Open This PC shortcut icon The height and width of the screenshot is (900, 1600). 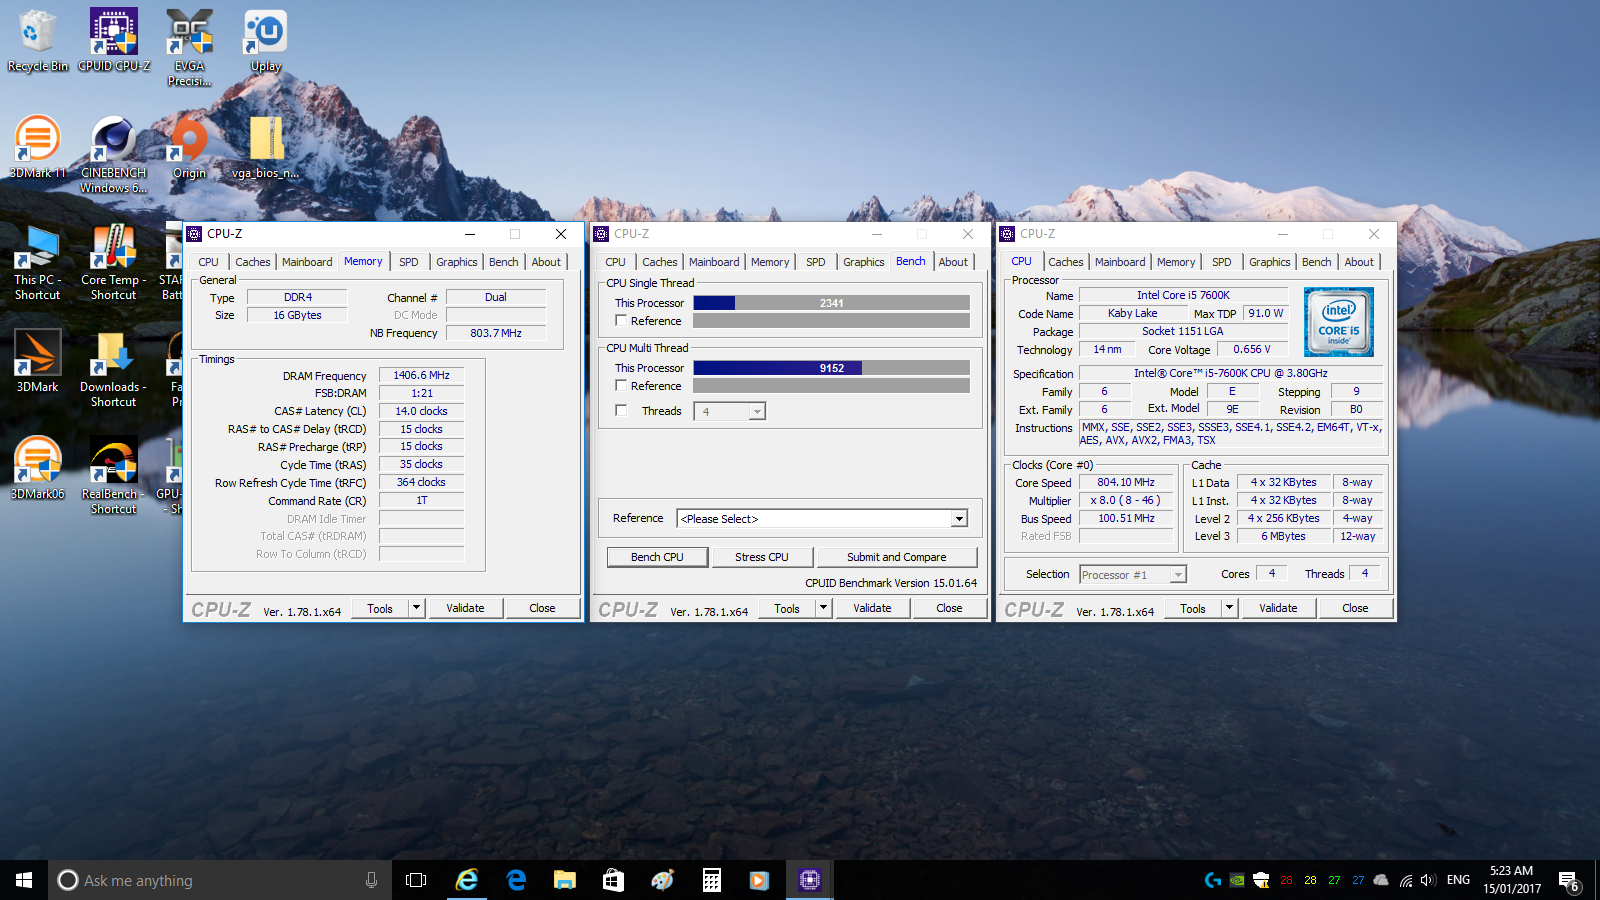click(x=37, y=262)
